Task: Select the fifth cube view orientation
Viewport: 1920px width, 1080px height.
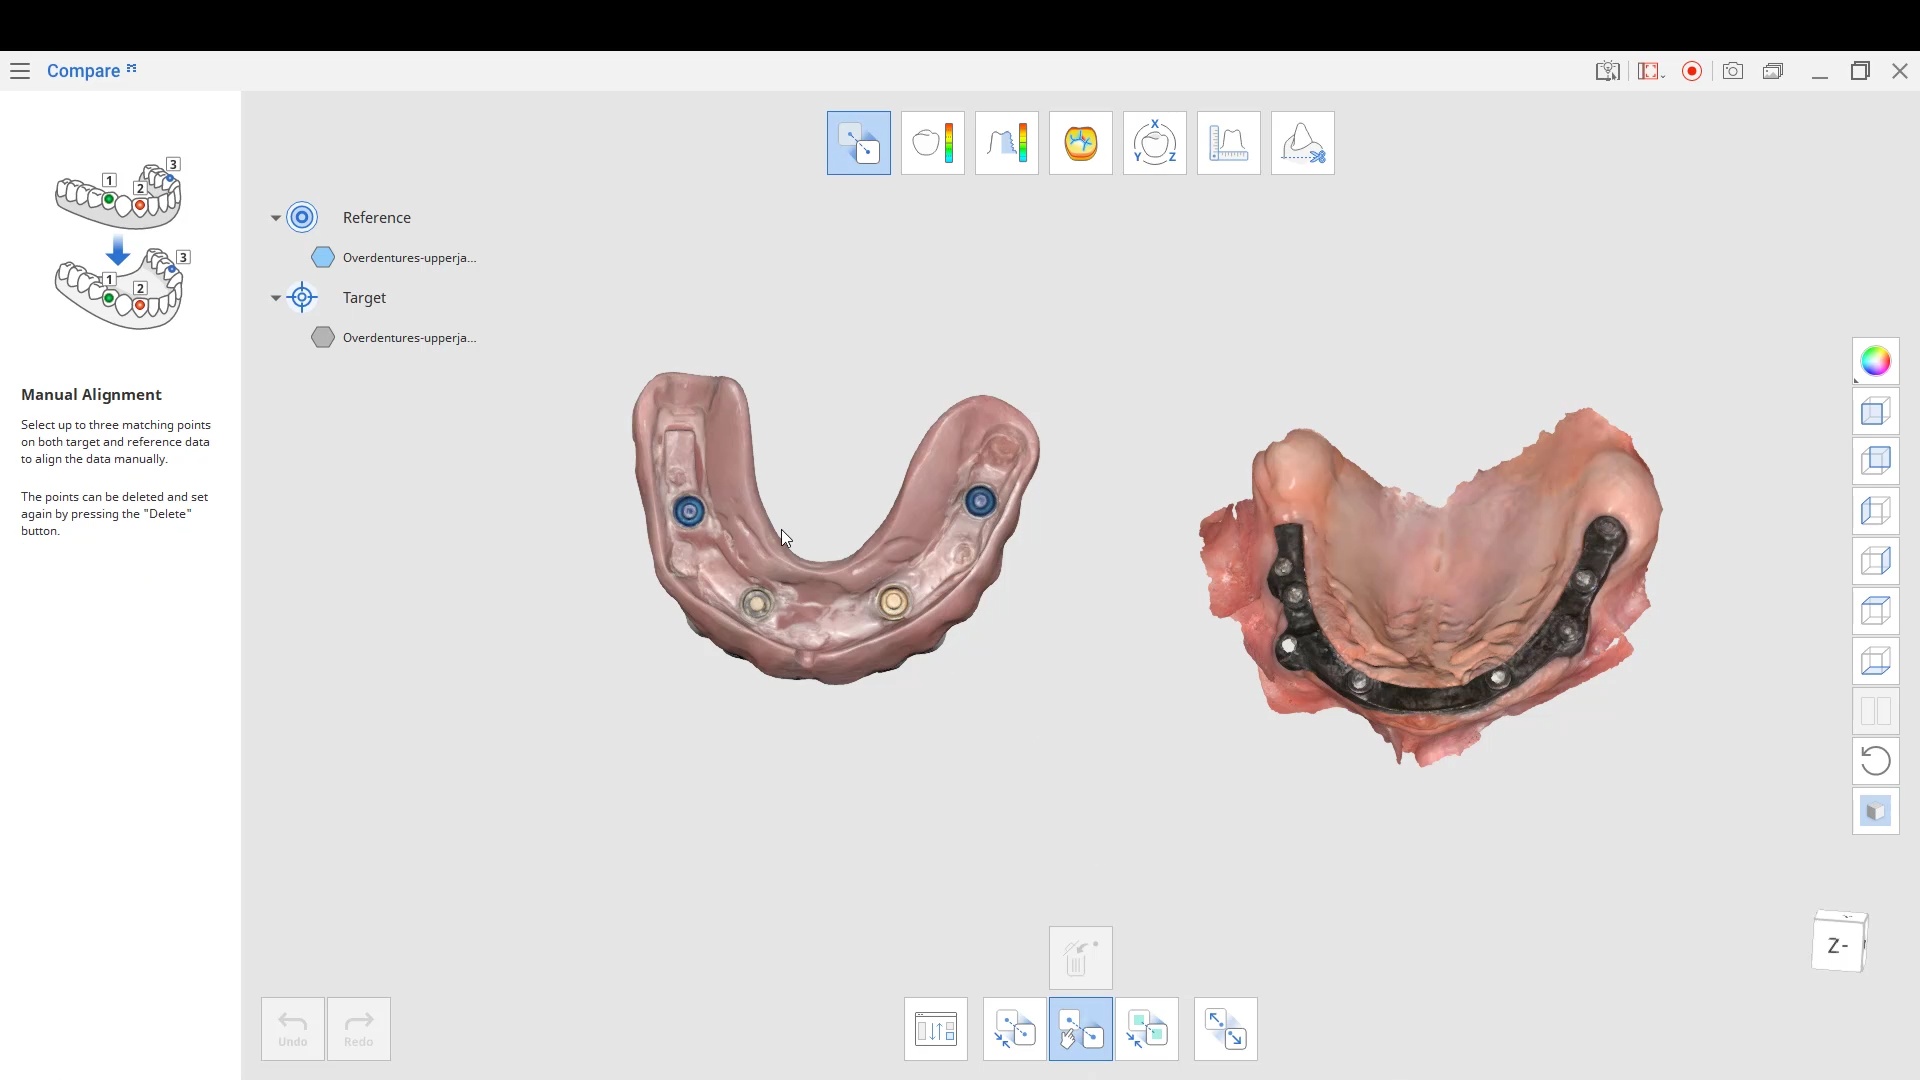Action: pos(1876,611)
